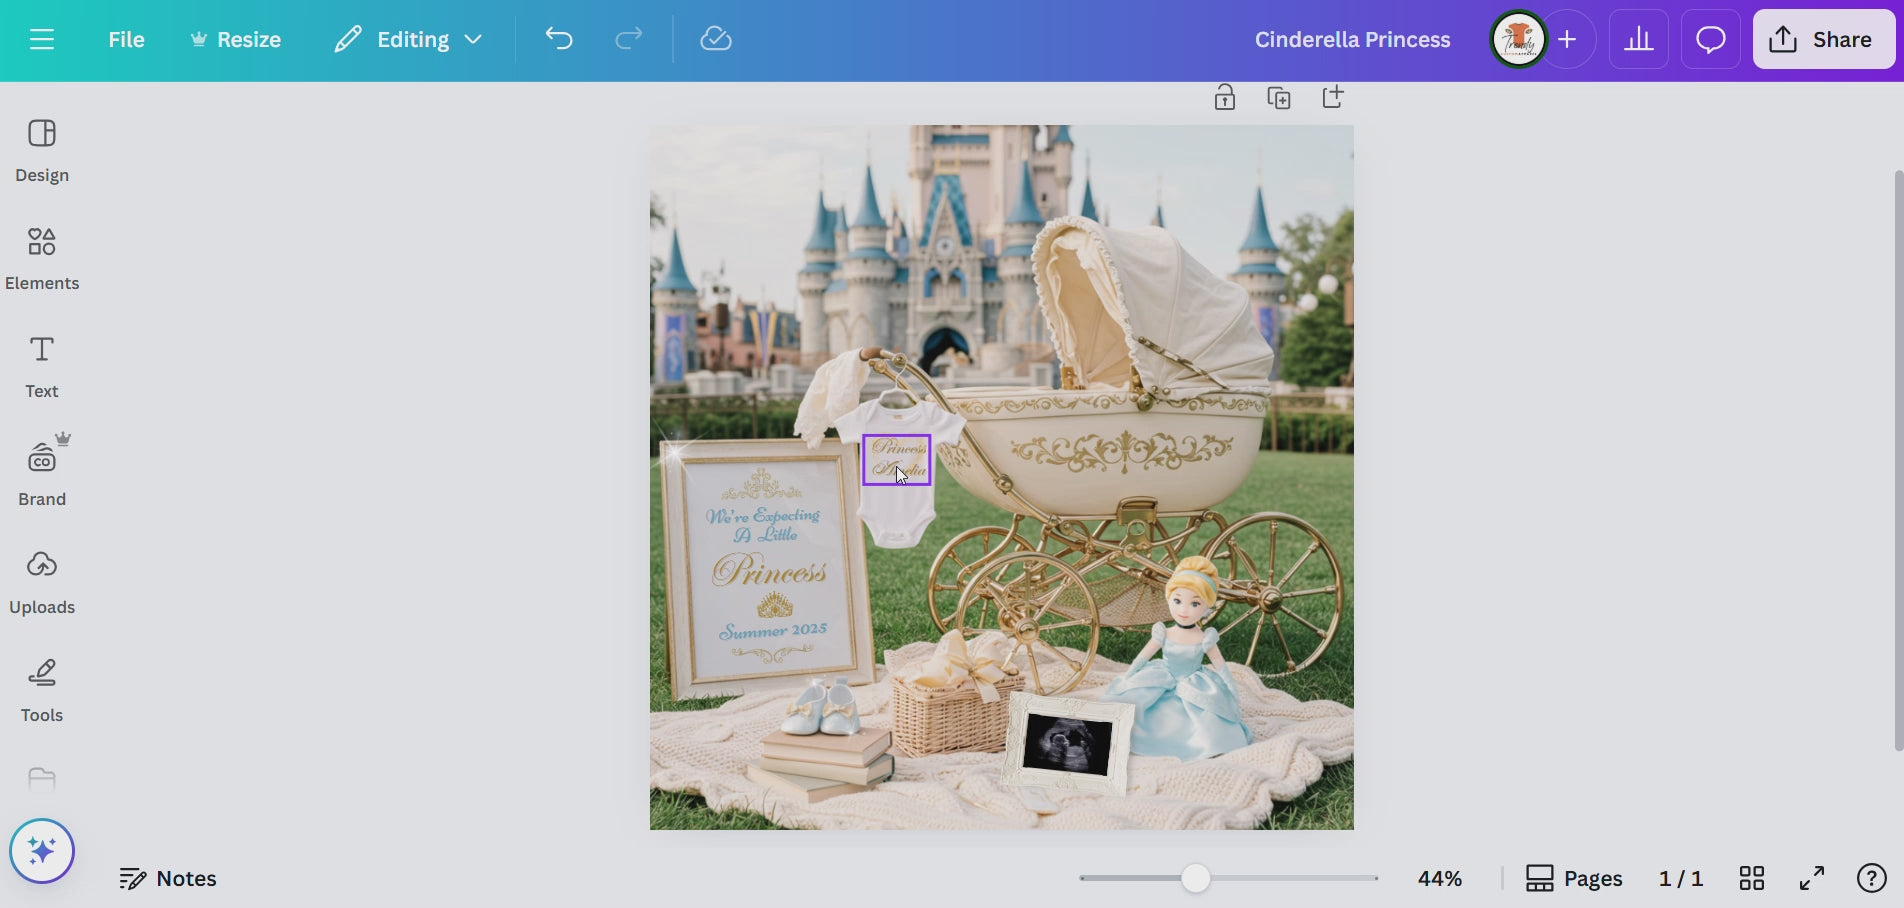Duplicate the page using the copy icon

tap(1279, 97)
